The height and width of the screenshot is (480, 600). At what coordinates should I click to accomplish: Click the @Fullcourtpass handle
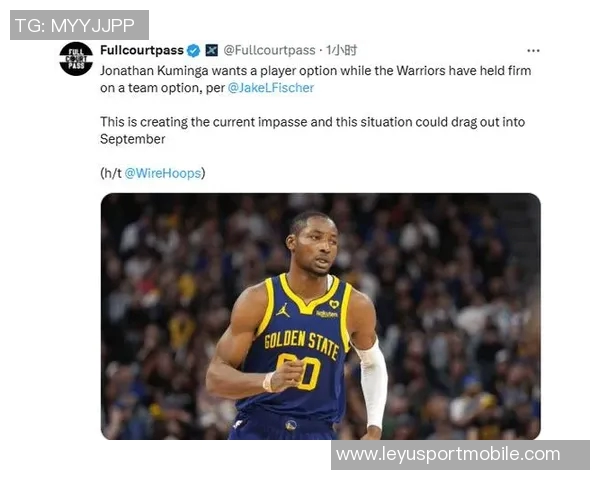coord(269,50)
